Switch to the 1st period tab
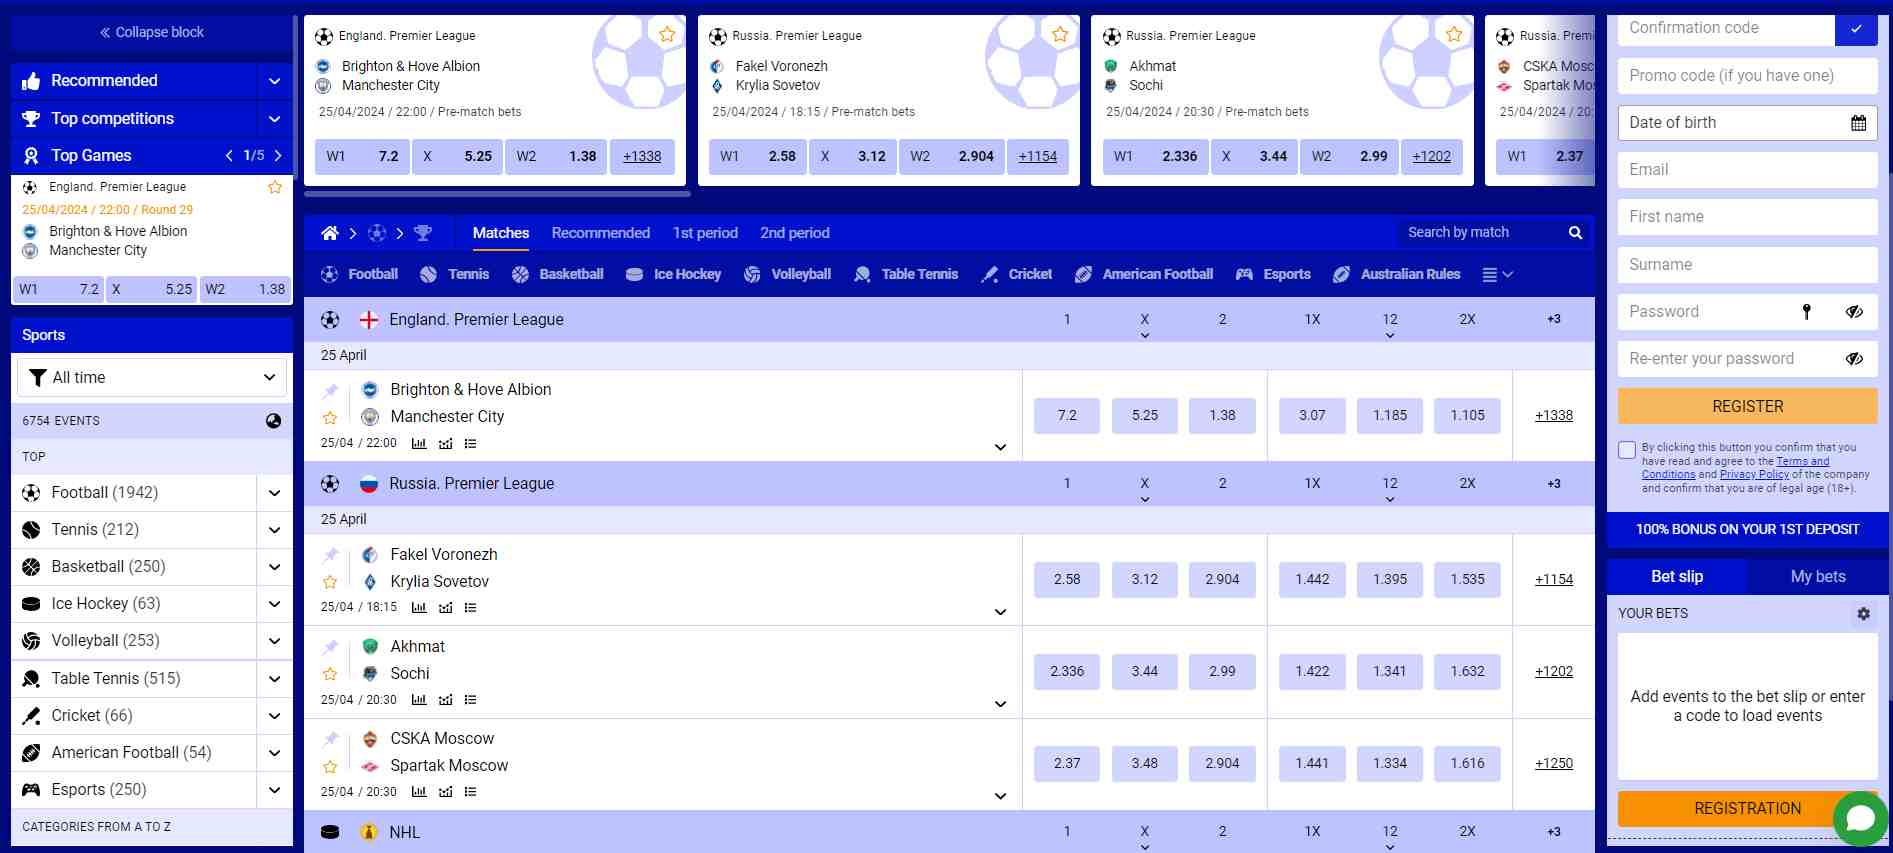Viewport: 1893px width, 853px height. point(705,233)
